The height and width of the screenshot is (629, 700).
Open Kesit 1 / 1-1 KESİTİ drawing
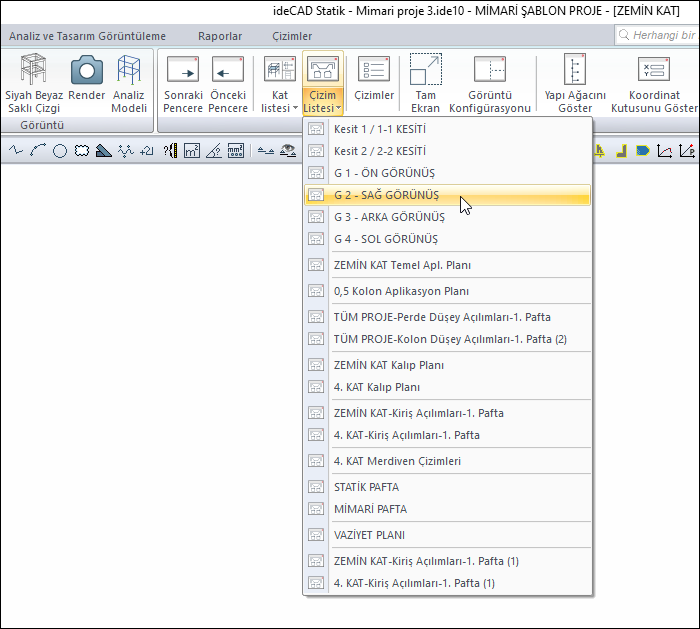tap(380, 129)
